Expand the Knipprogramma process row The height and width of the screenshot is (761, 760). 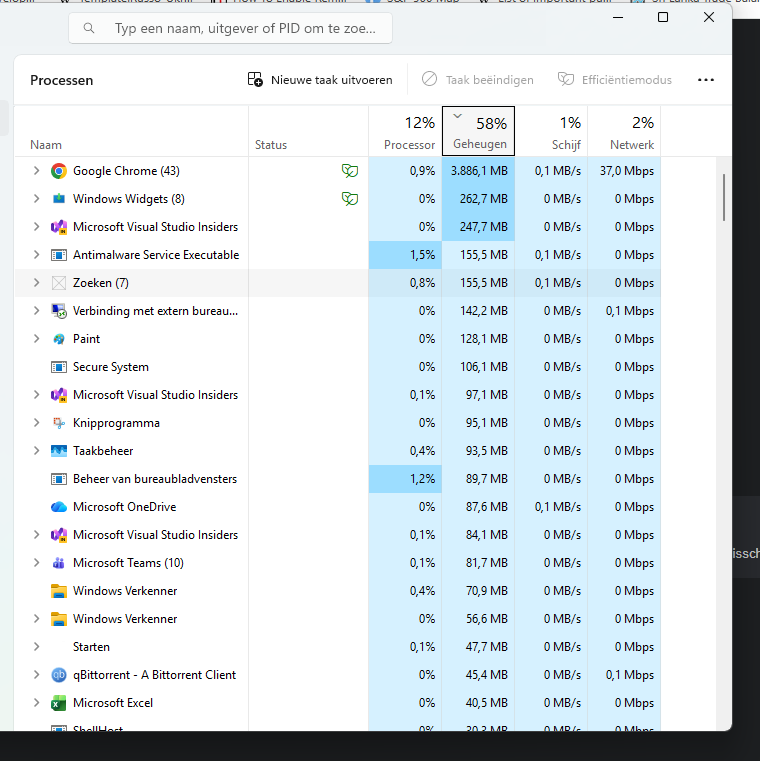pyautogui.click(x=36, y=423)
